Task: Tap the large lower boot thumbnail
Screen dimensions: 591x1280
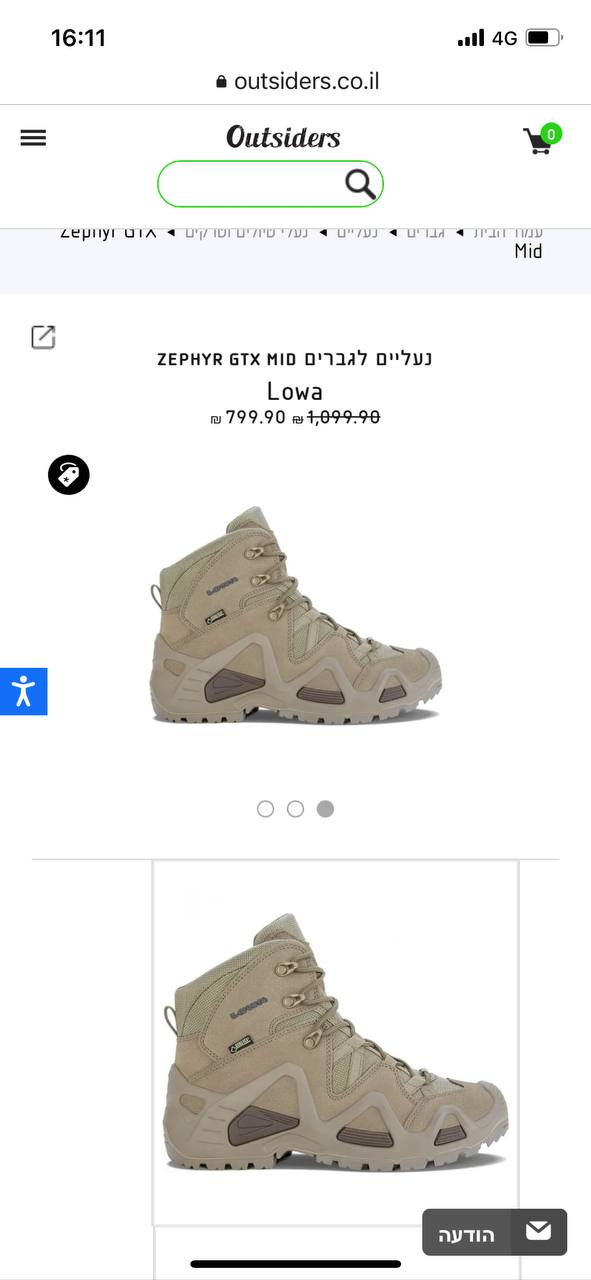Action: [x=336, y=1042]
